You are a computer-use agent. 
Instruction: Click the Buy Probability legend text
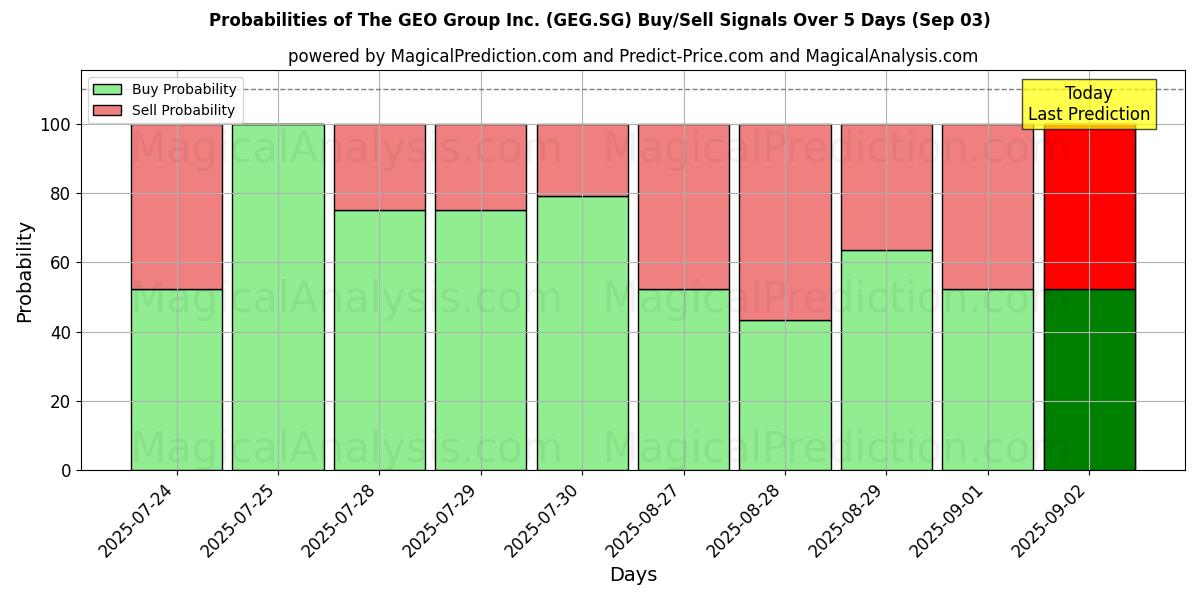coord(184,90)
